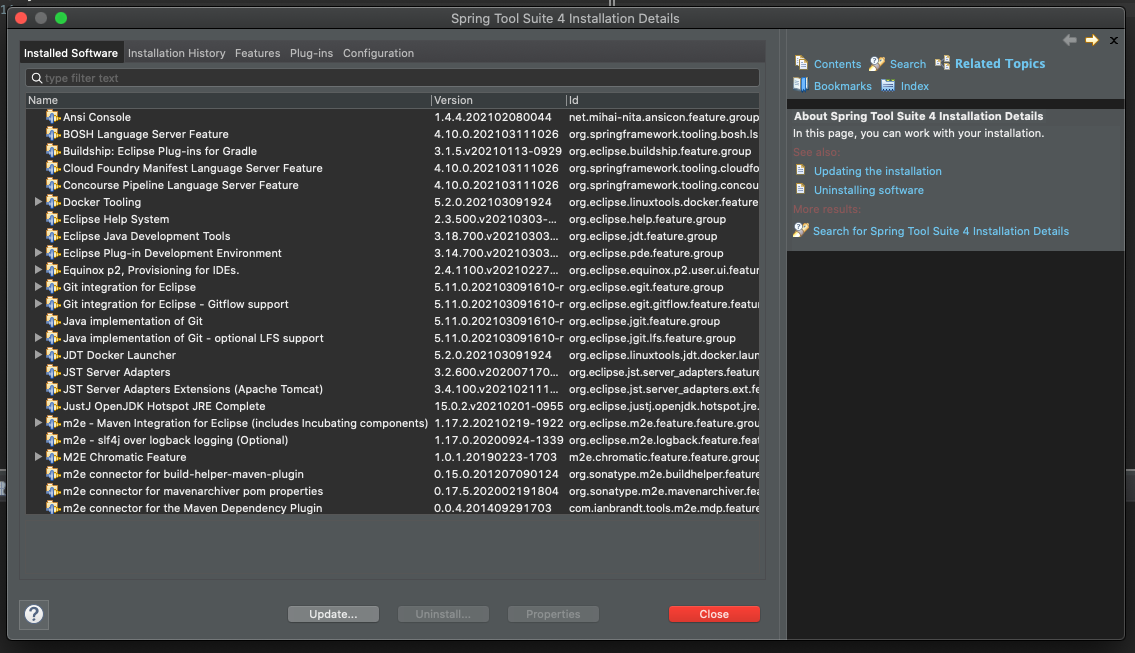1135x653 pixels.
Task: Focus the type filter text field
Action: 392,78
